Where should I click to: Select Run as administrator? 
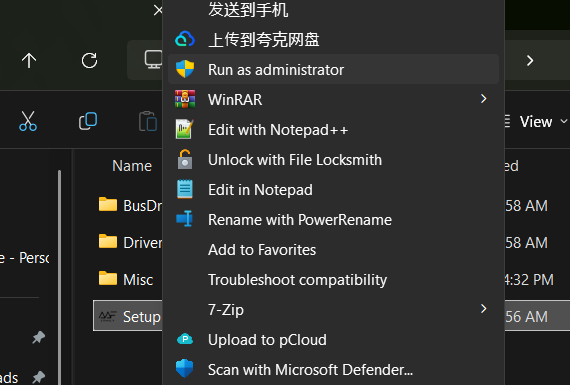coord(333,69)
